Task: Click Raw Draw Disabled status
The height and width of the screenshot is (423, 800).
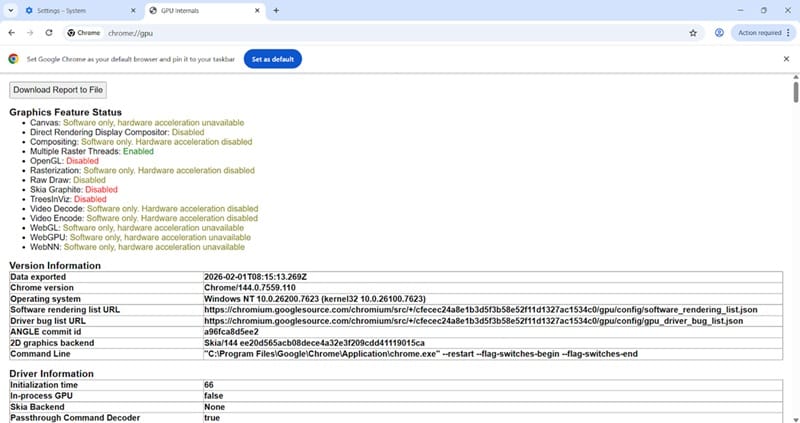Action: pos(89,180)
